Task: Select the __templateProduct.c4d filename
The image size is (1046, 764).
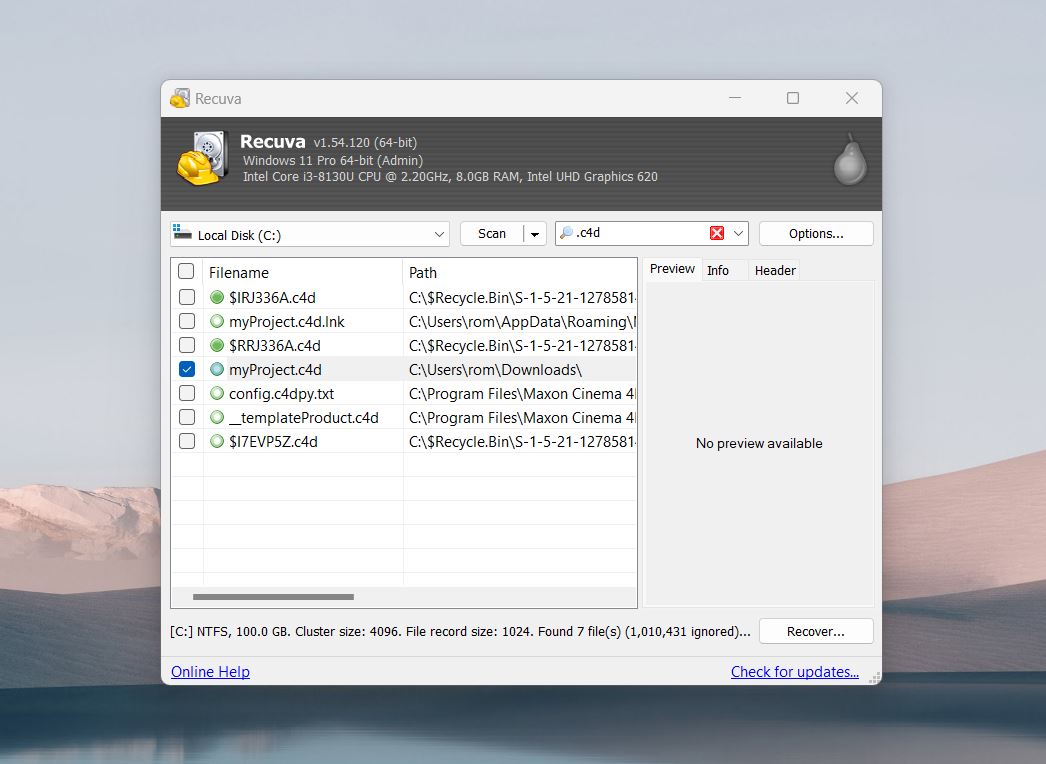Action: [304, 418]
